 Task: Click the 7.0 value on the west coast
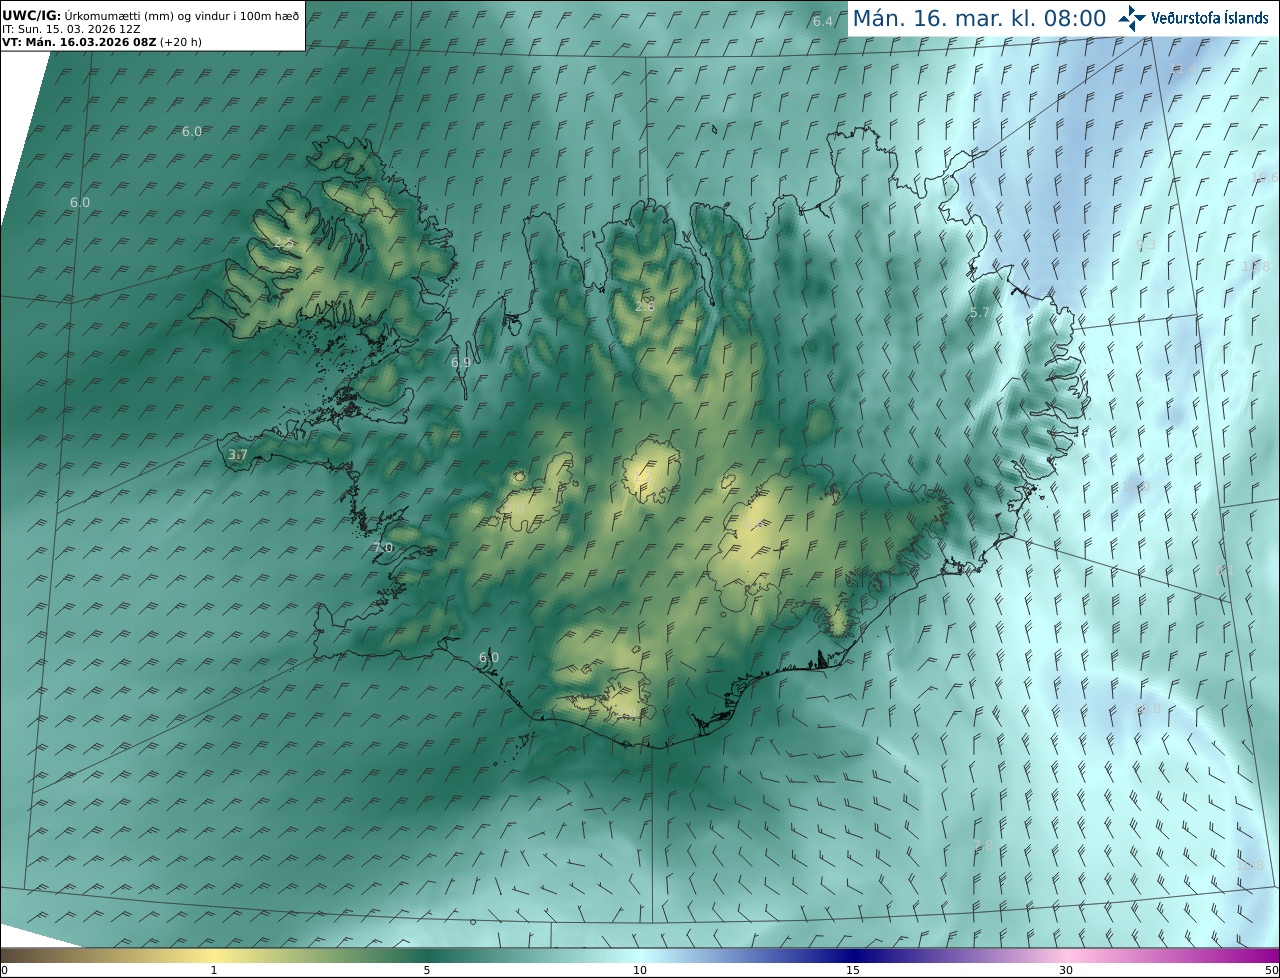[x=383, y=547]
